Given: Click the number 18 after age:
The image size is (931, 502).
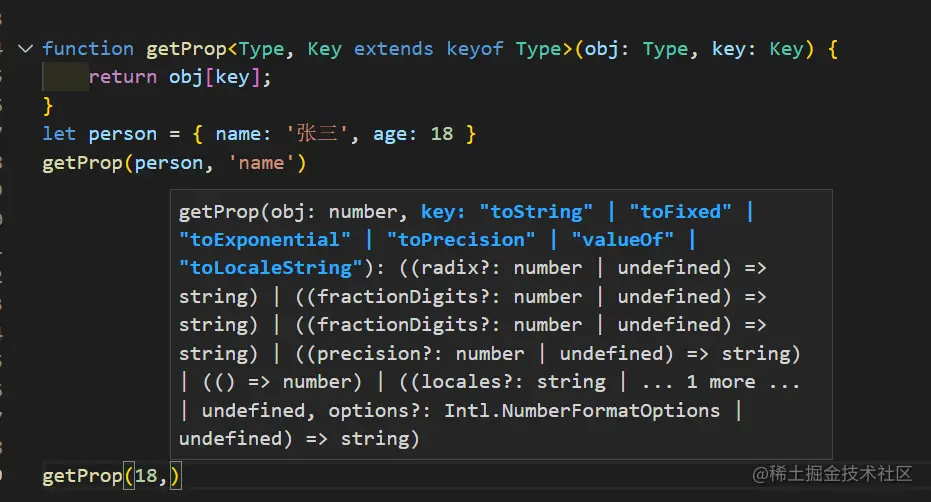Looking at the screenshot, I should (442, 134).
